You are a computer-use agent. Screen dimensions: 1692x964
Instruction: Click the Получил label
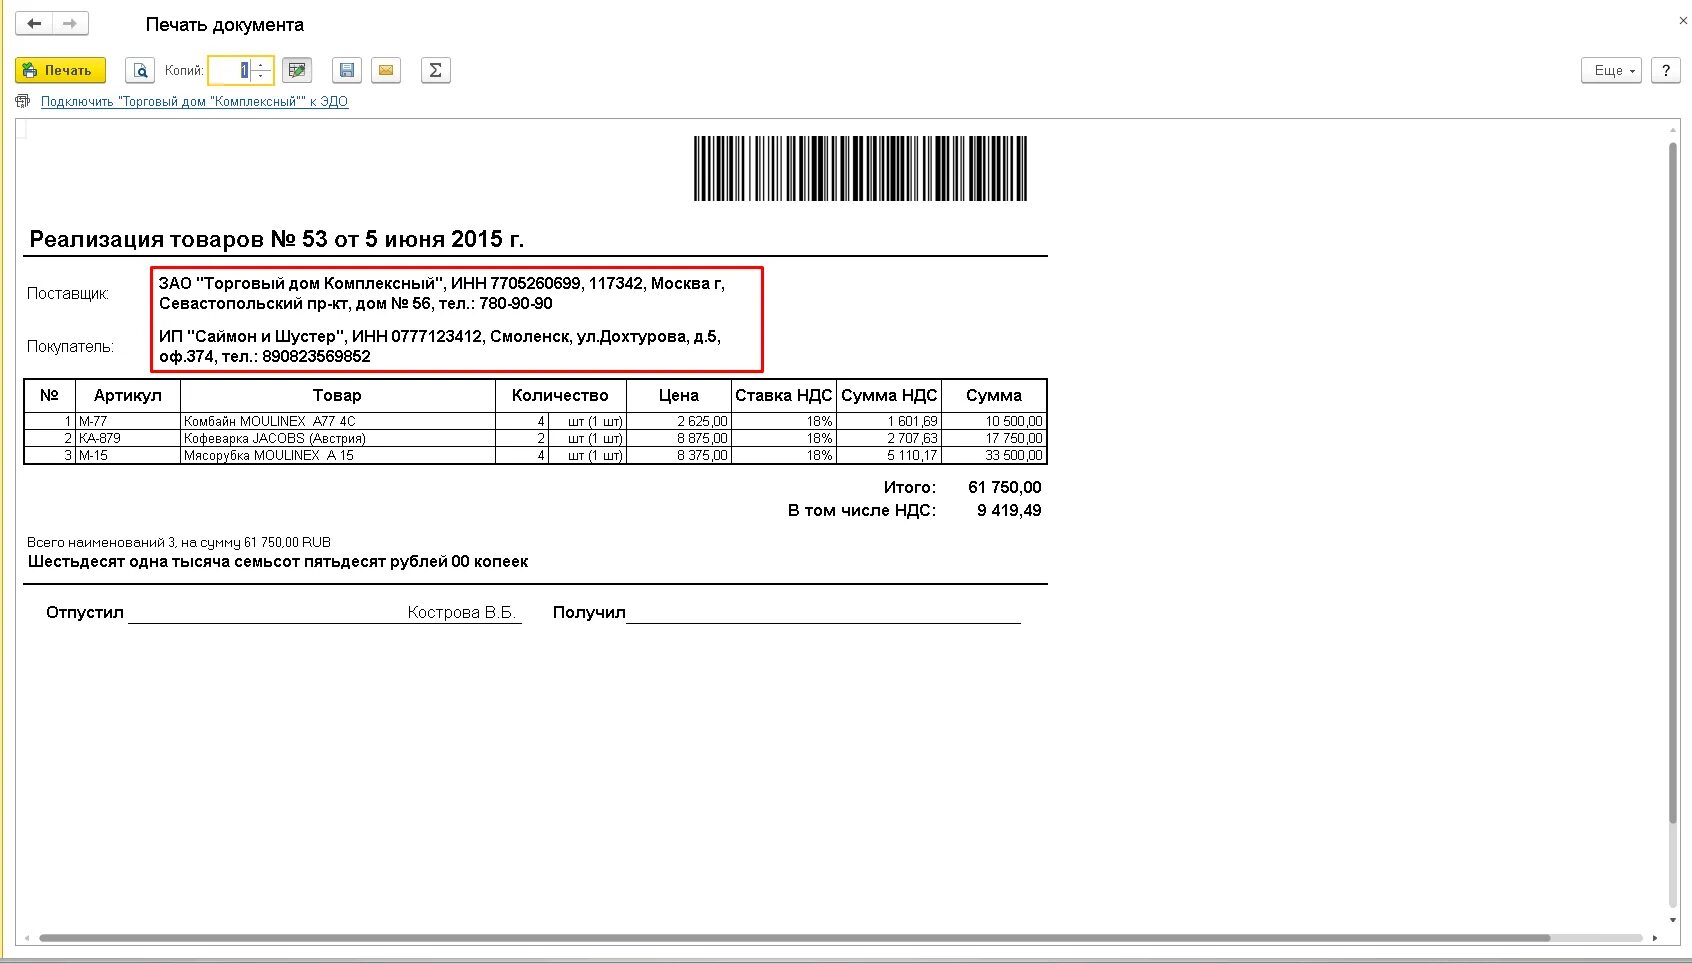589,612
